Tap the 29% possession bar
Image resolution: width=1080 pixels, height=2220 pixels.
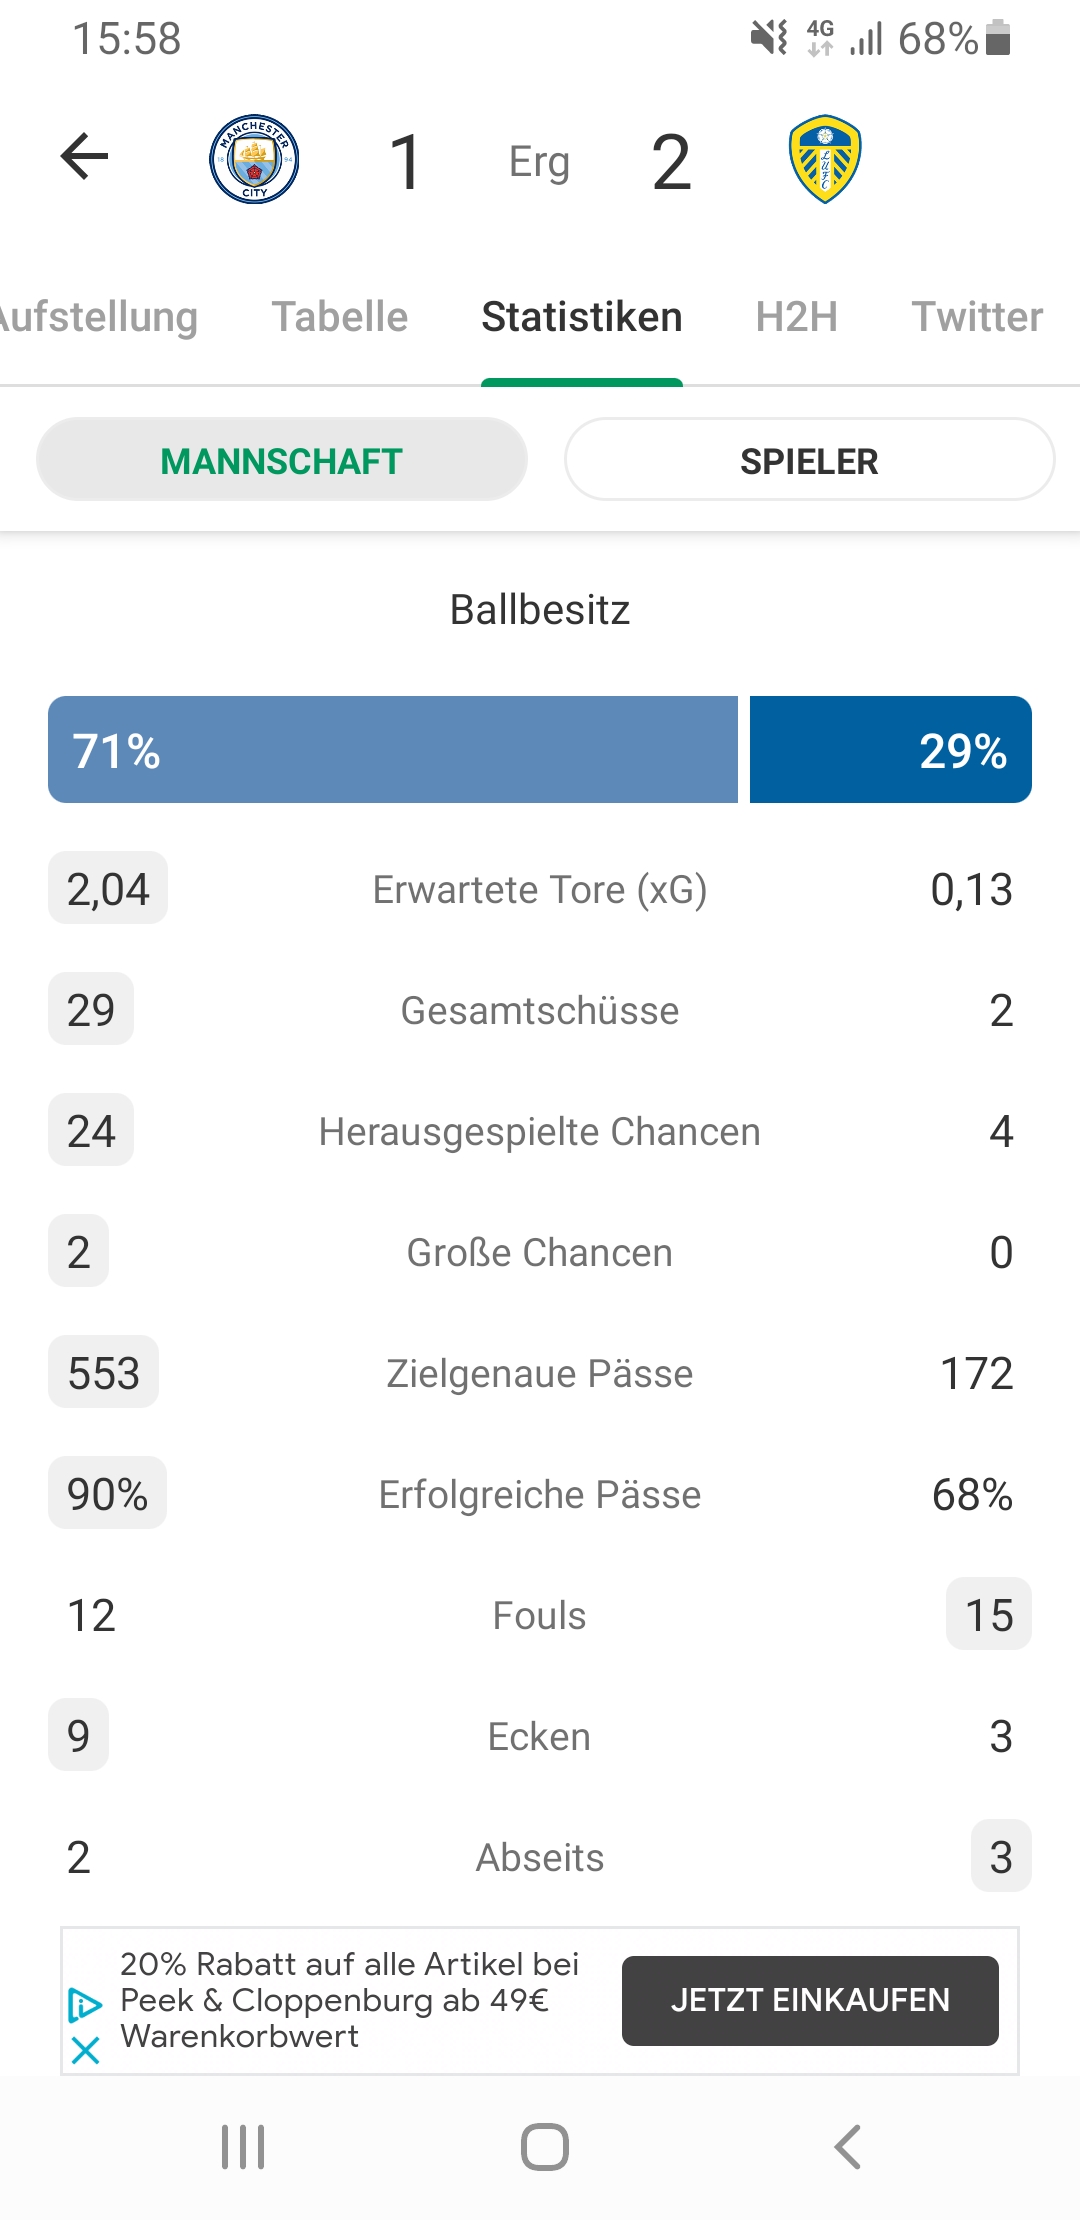click(891, 750)
